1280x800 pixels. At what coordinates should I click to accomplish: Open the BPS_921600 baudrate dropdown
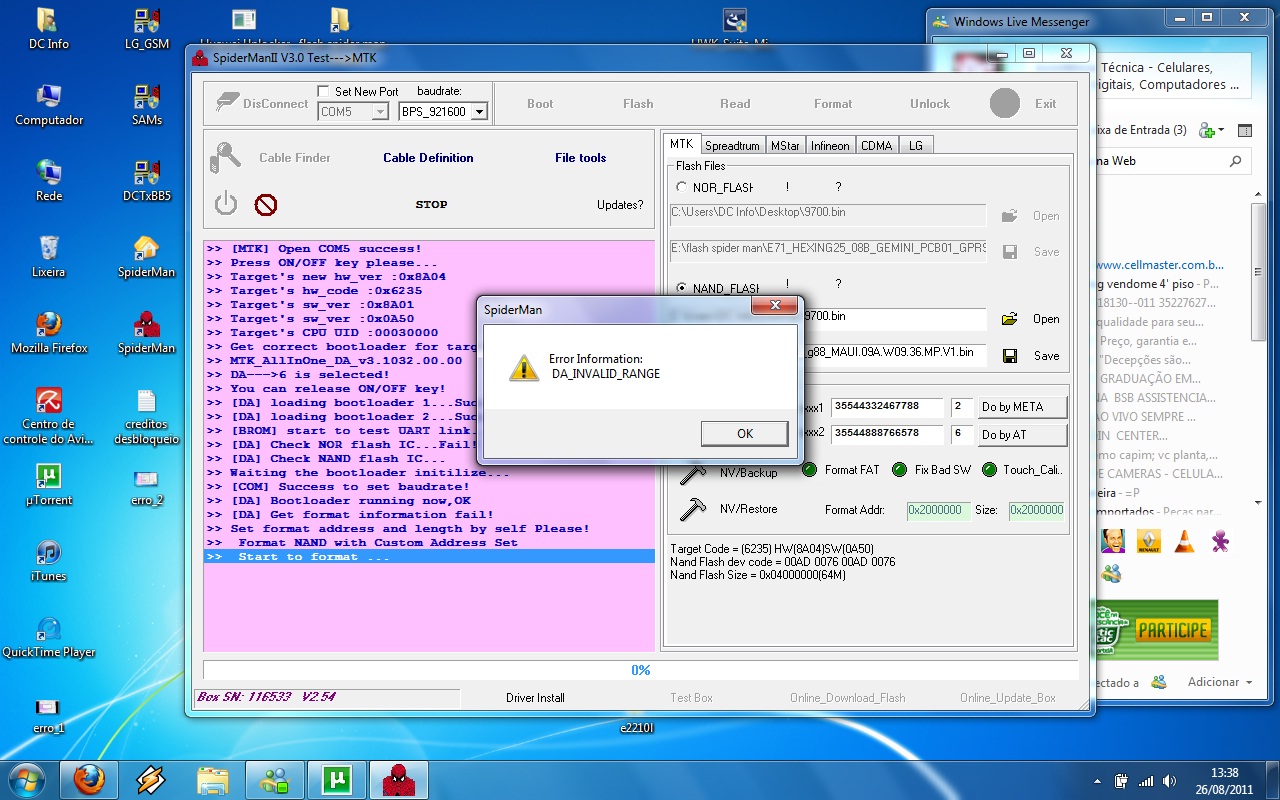coord(479,112)
